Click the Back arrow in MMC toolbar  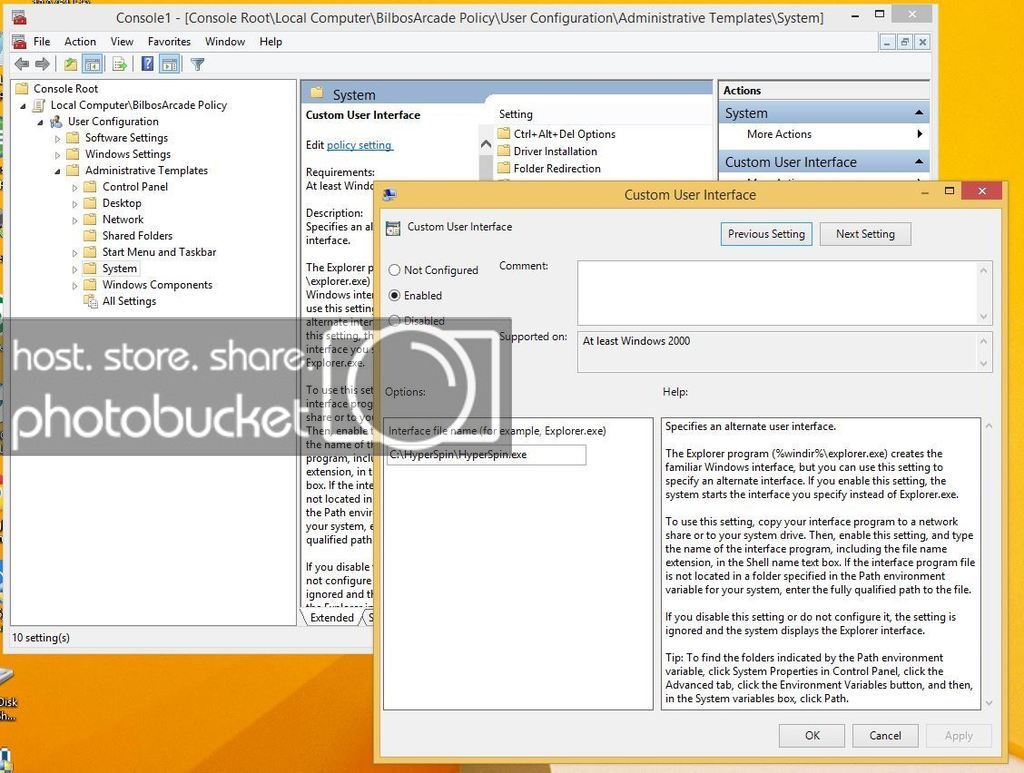pos(21,64)
